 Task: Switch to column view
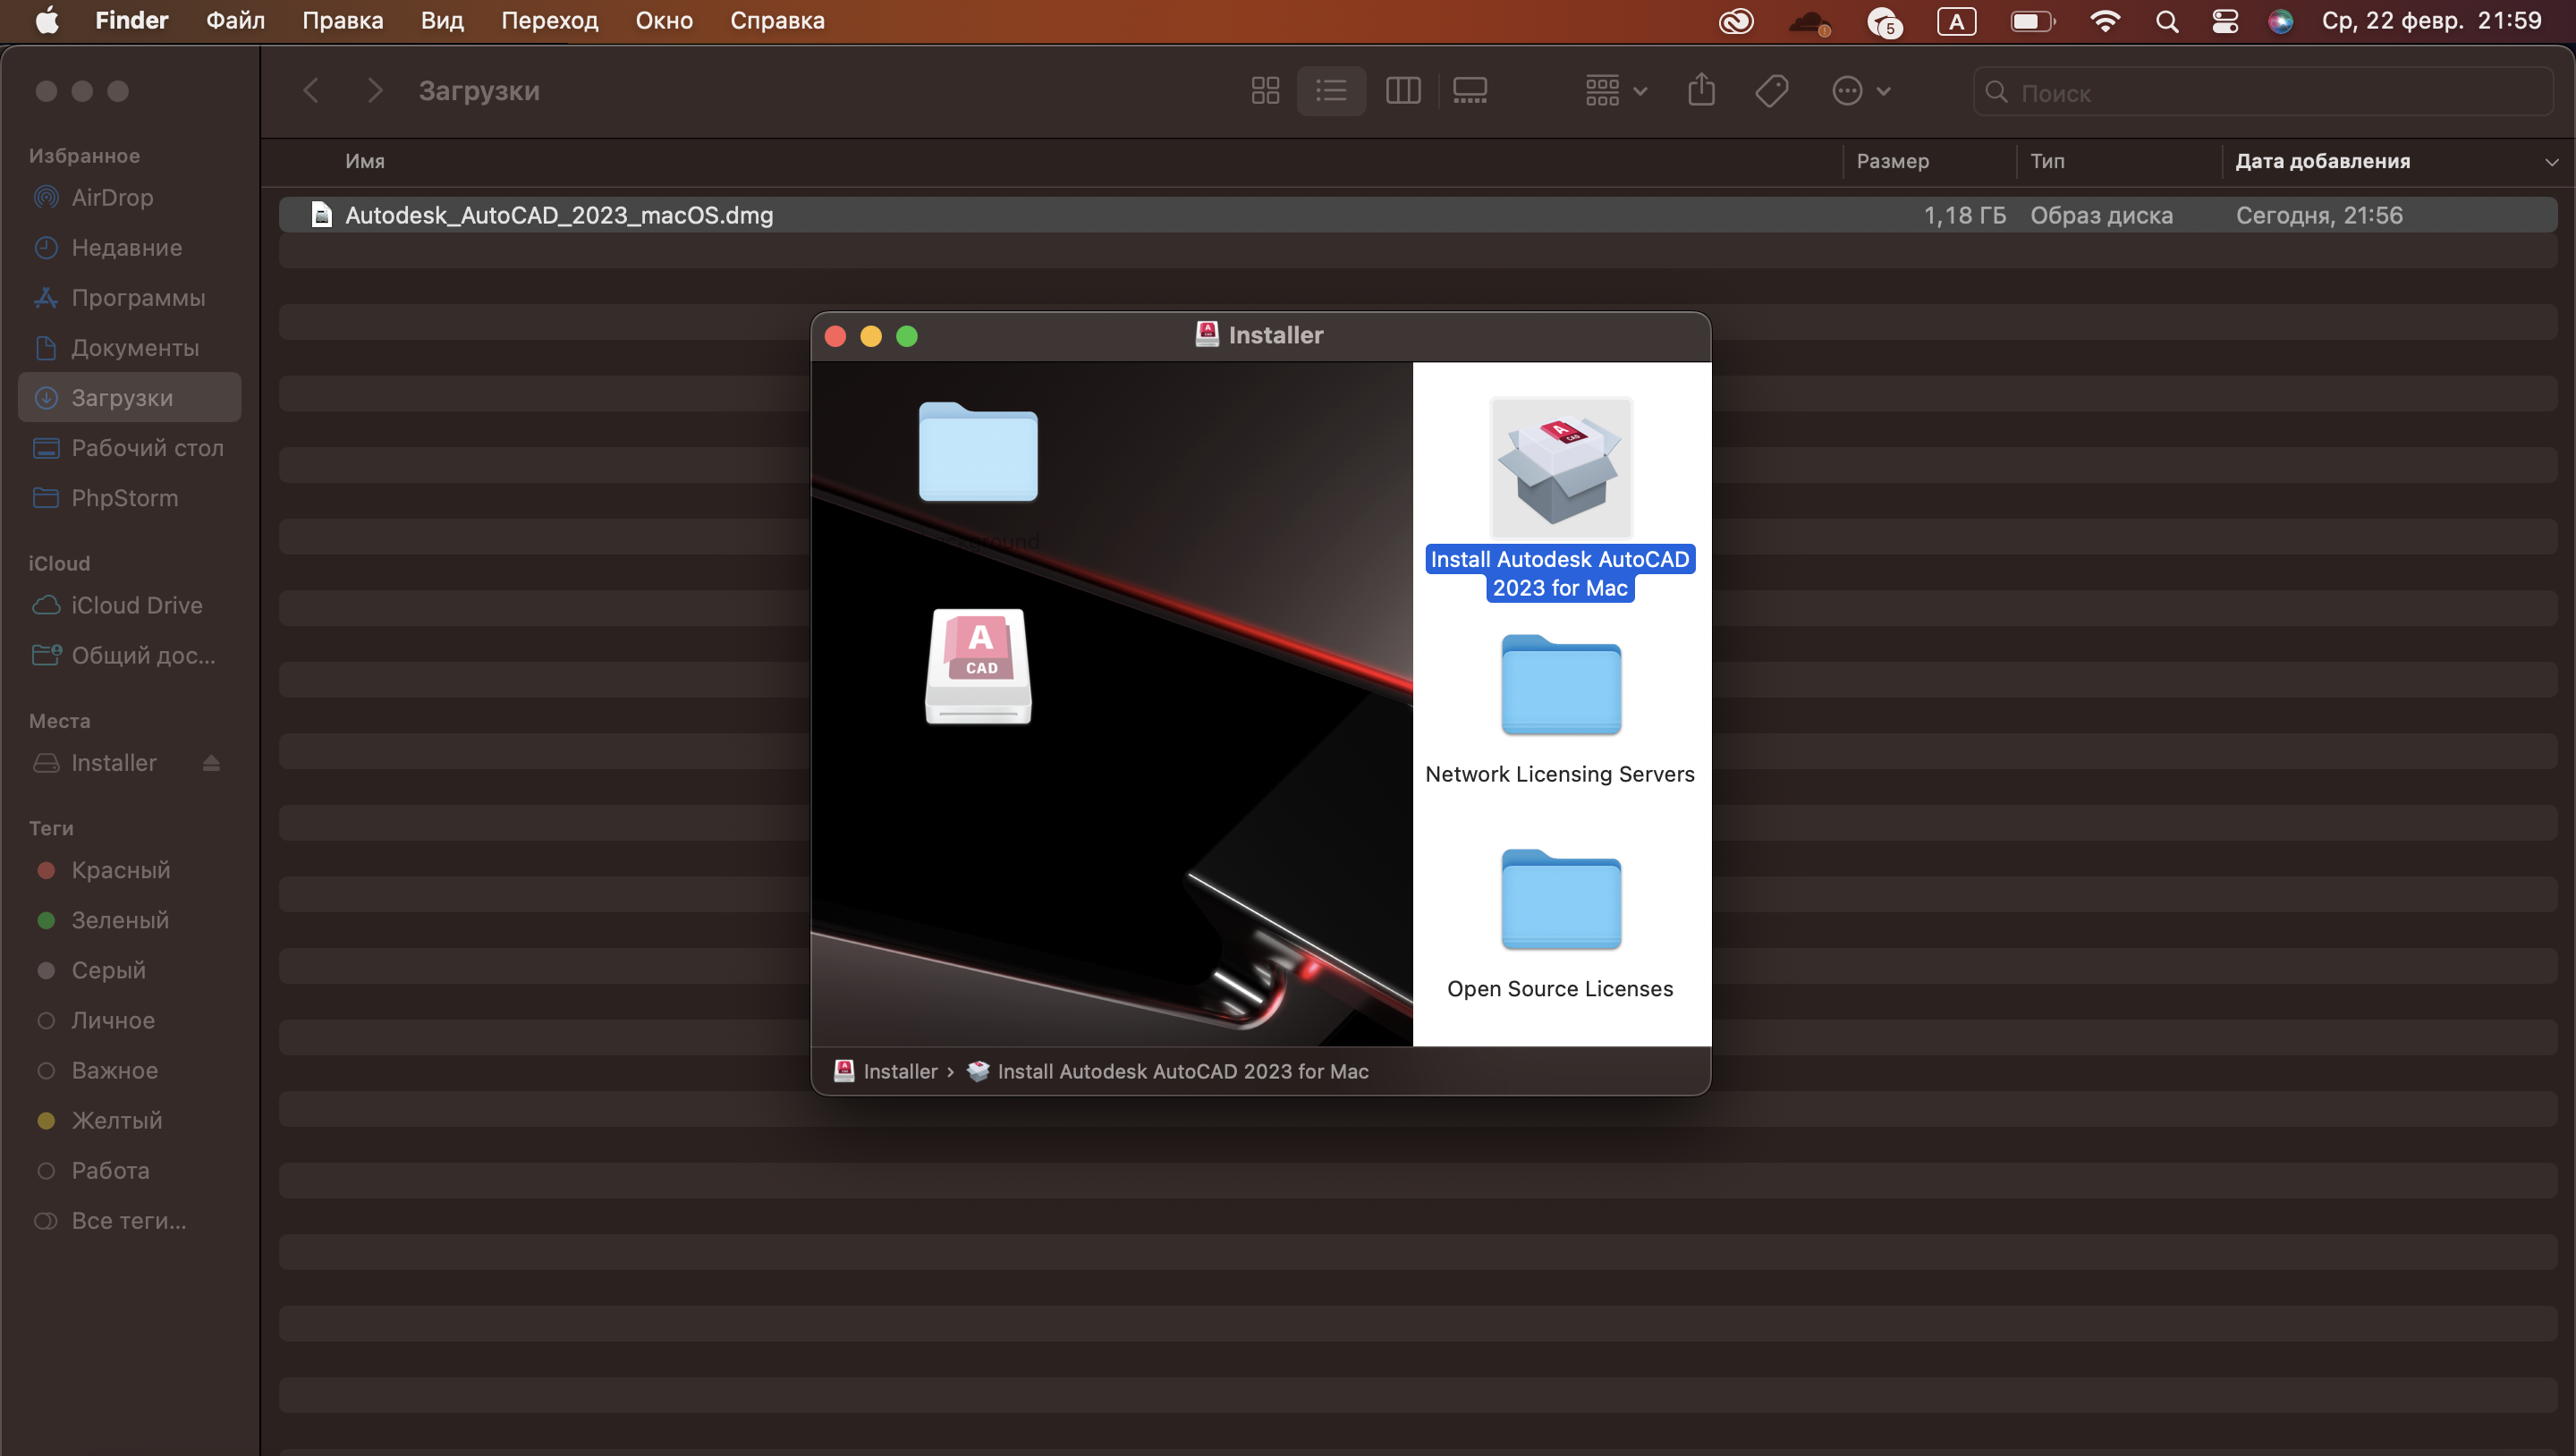click(1402, 91)
